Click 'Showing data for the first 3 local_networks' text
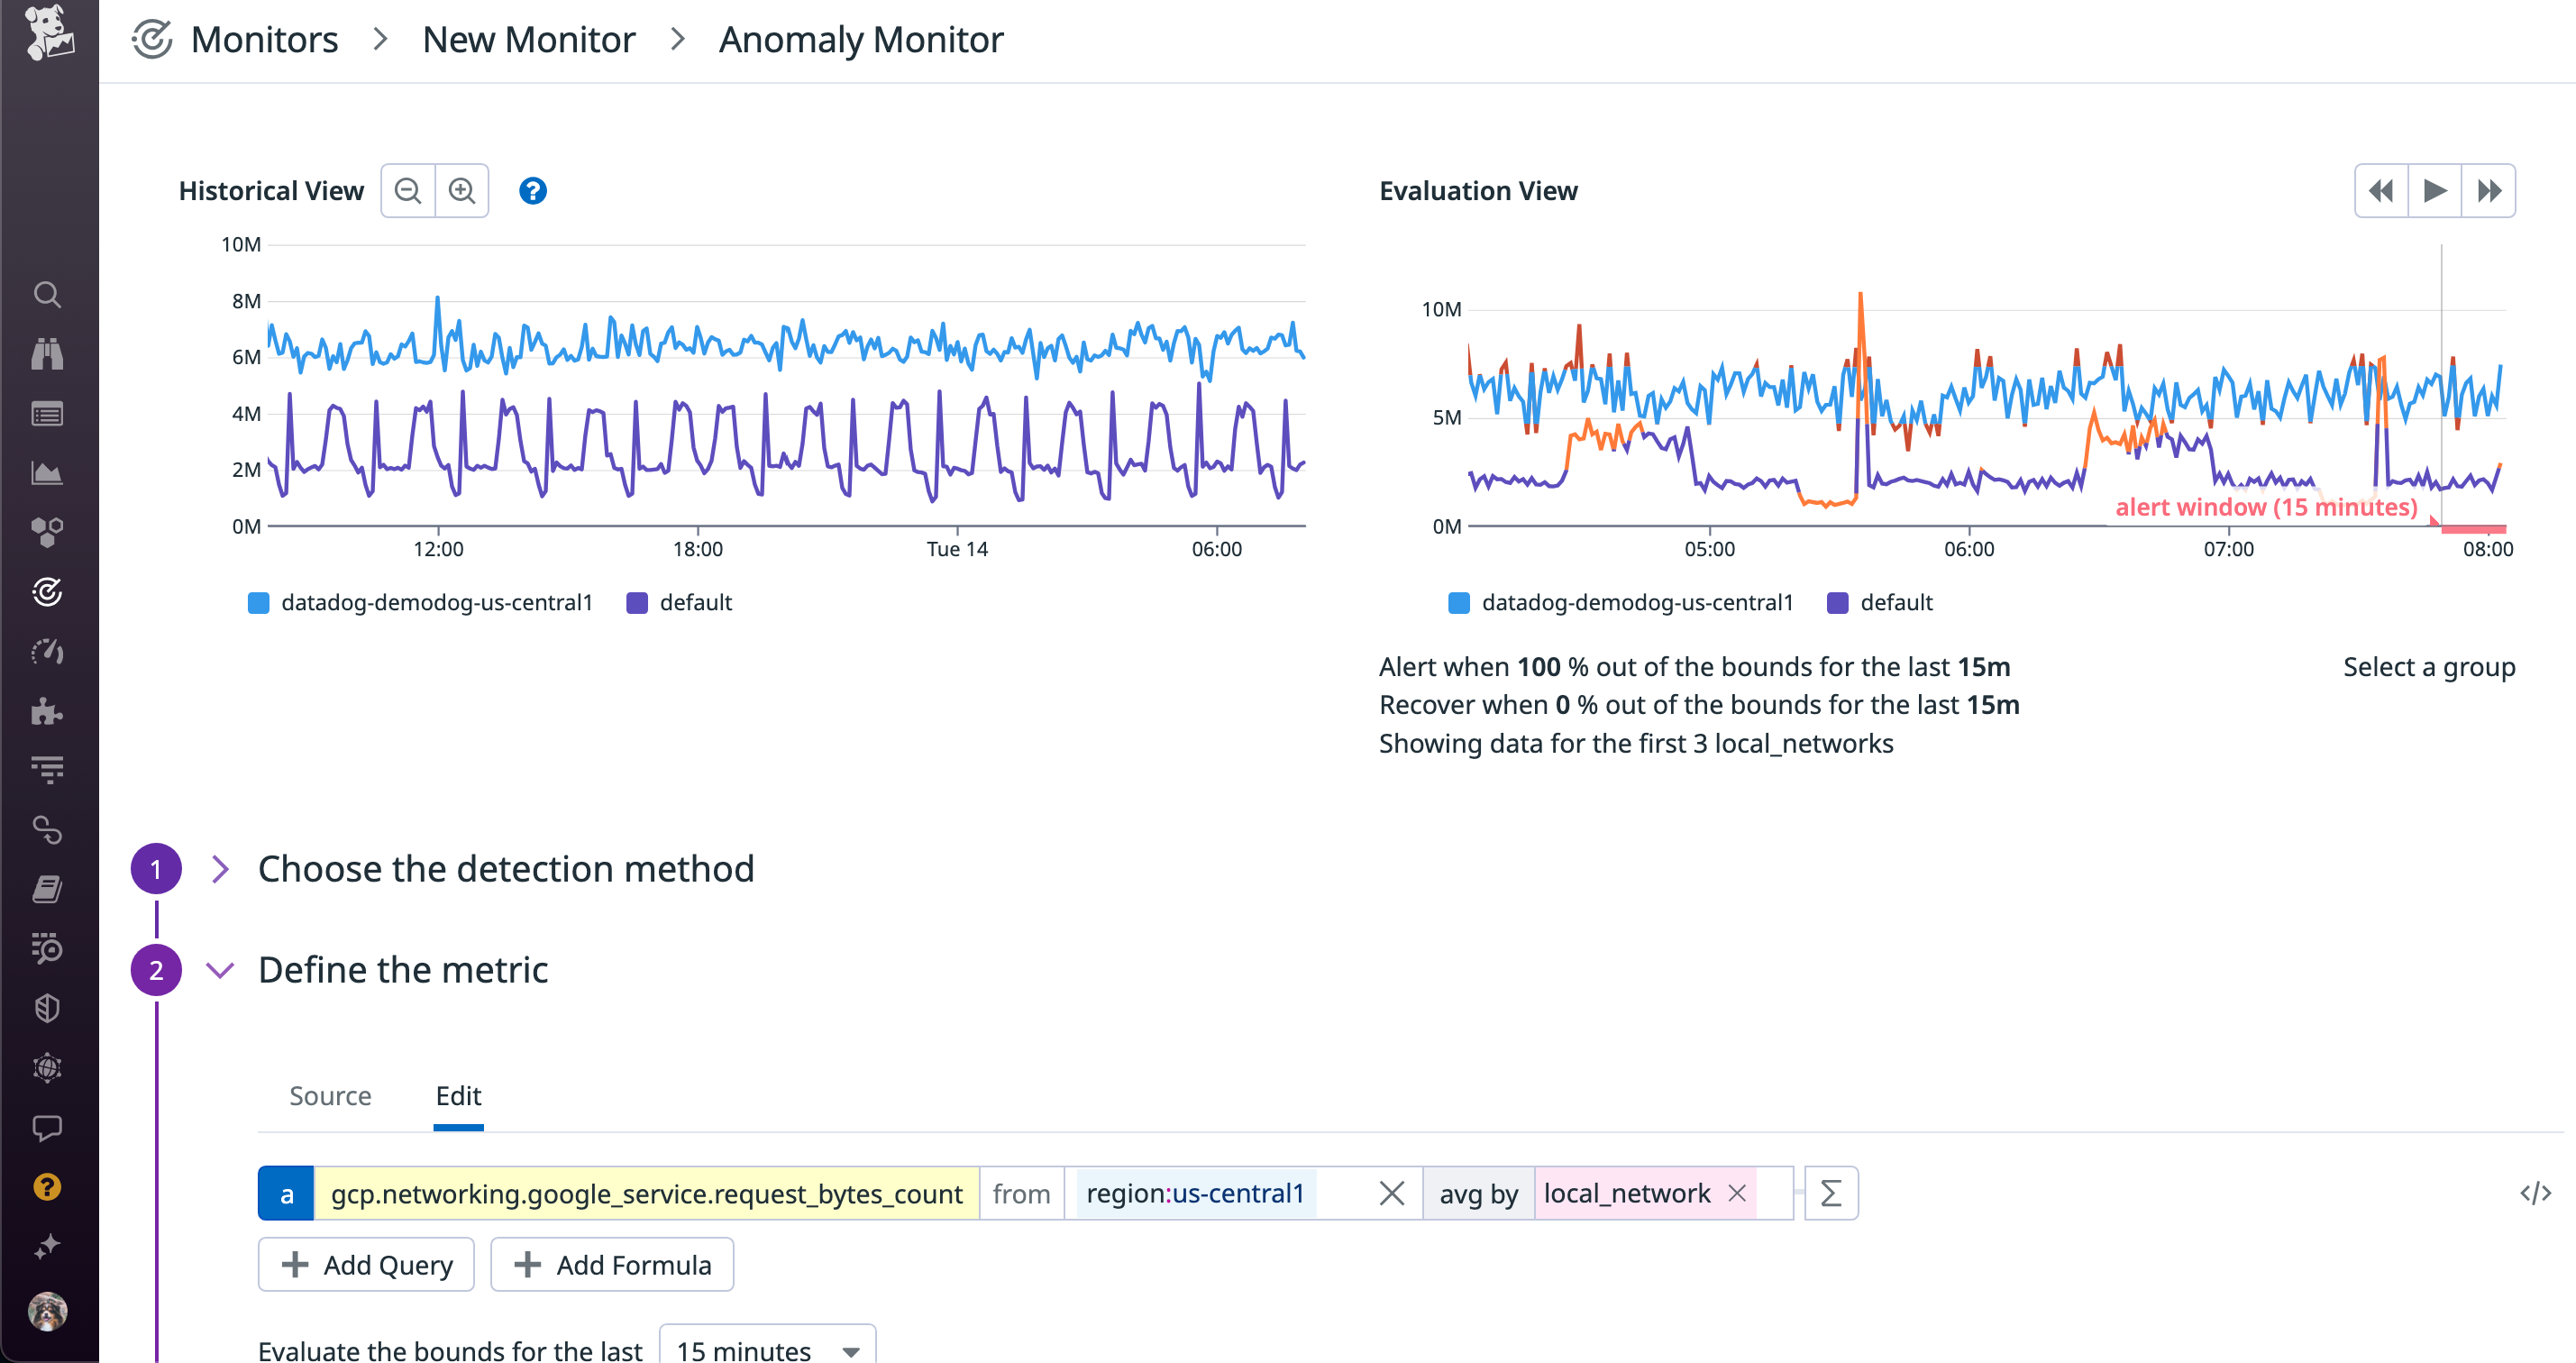The height and width of the screenshot is (1363, 2576). point(1636,743)
